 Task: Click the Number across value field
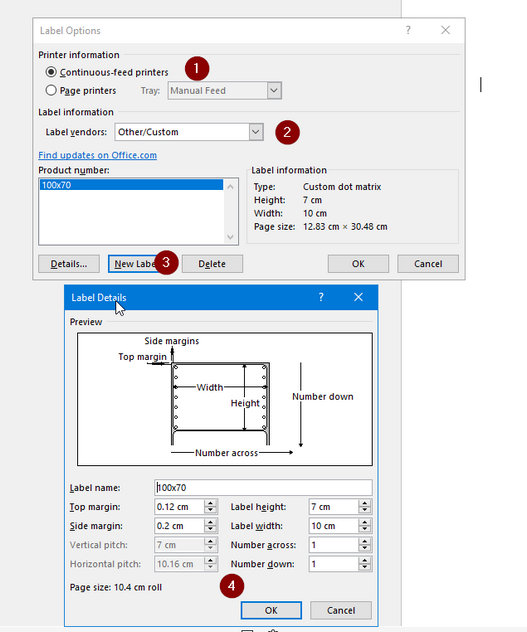coord(334,545)
